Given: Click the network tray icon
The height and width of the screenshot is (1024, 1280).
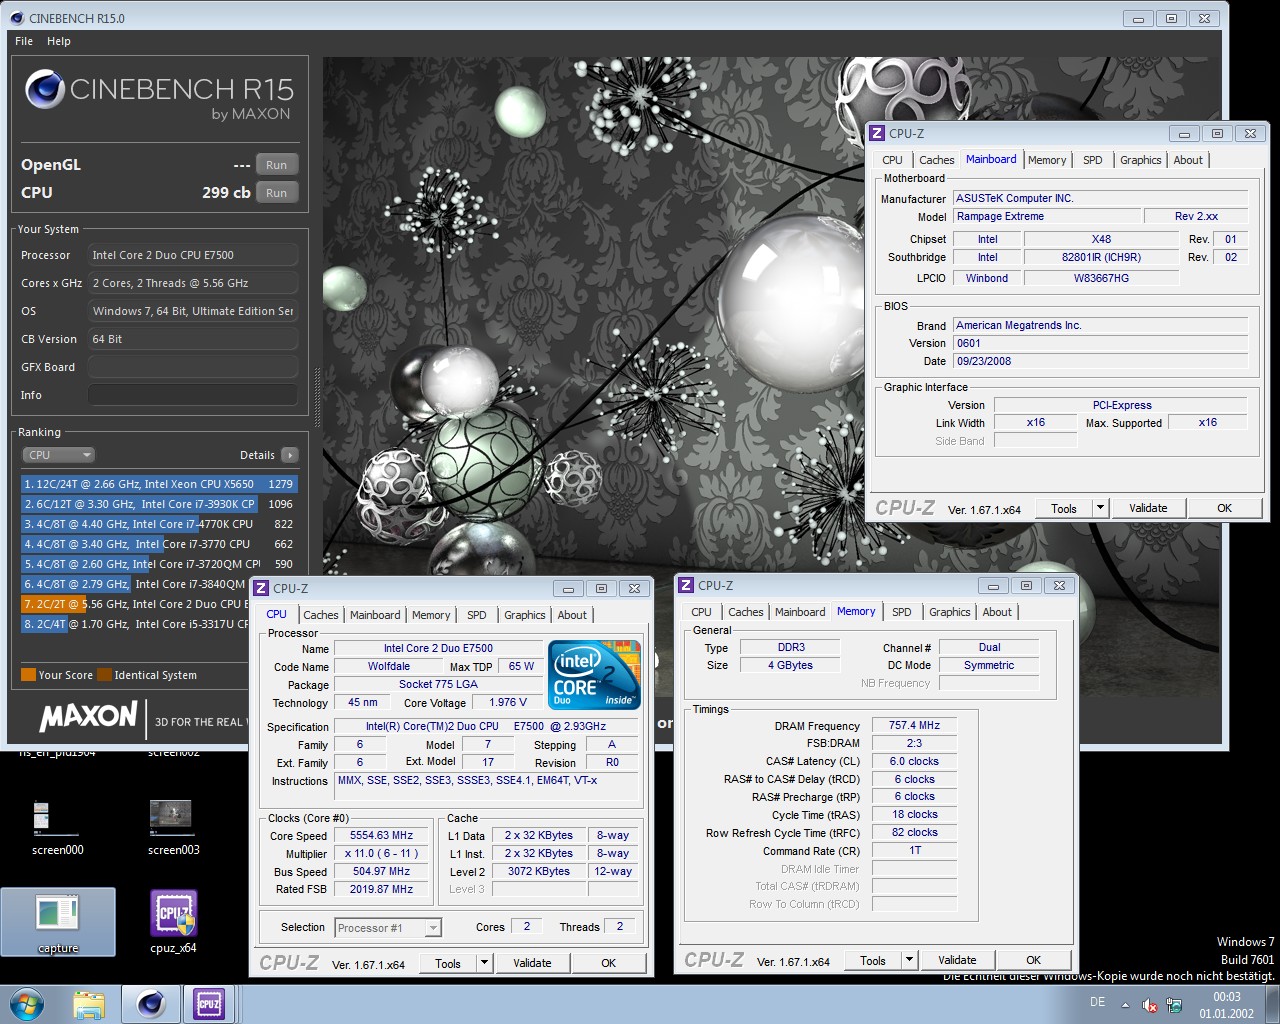Looking at the screenshot, I should pos(1174,1005).
